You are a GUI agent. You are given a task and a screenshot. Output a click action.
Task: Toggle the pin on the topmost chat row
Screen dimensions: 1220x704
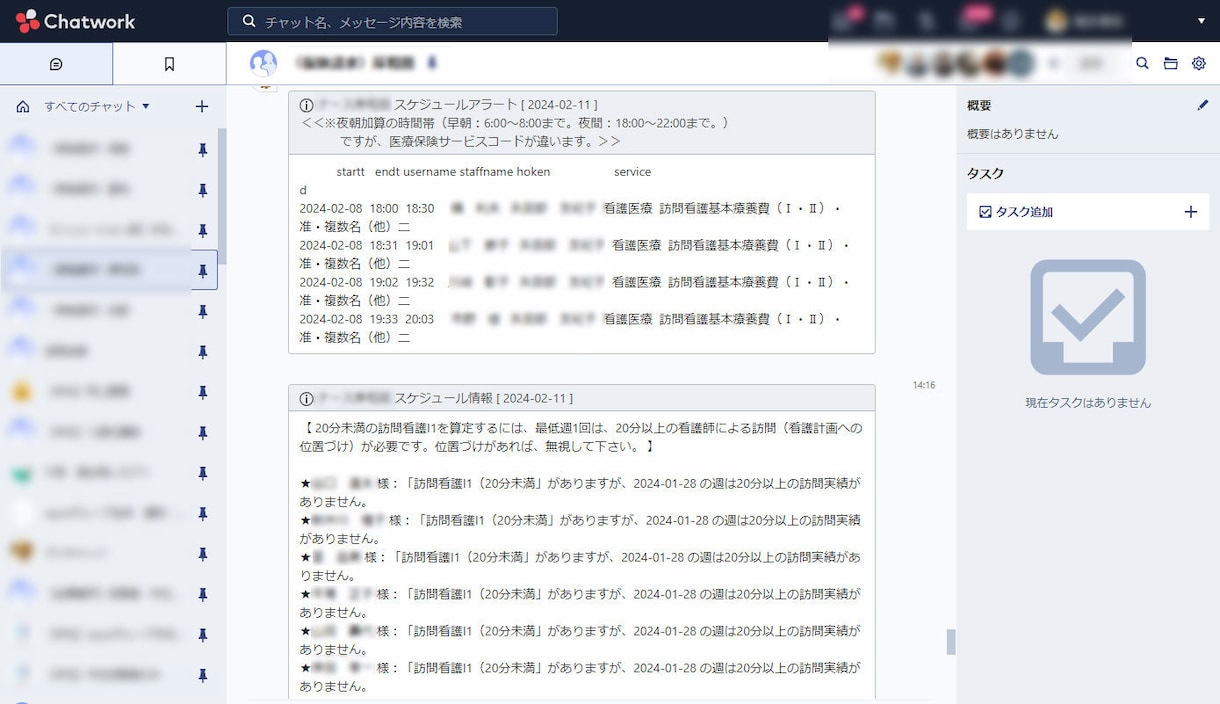pyautogui.click(x=203, y=149)
